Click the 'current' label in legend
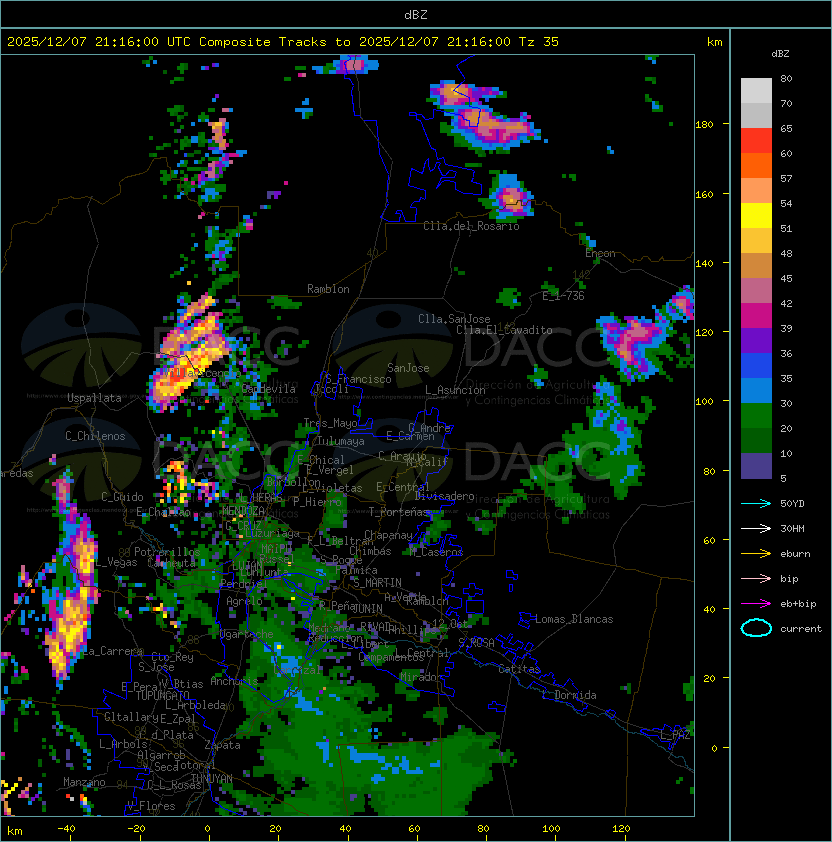 click(801, 629)
